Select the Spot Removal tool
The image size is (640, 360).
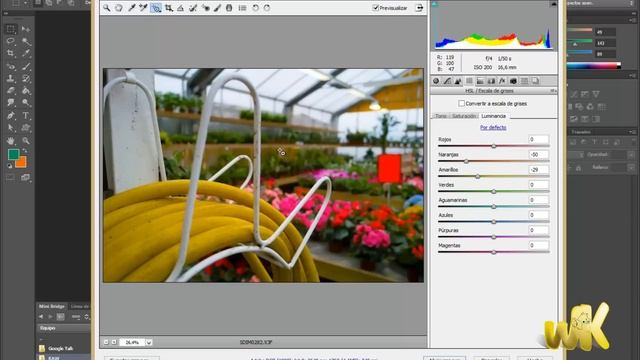point(193,8)
